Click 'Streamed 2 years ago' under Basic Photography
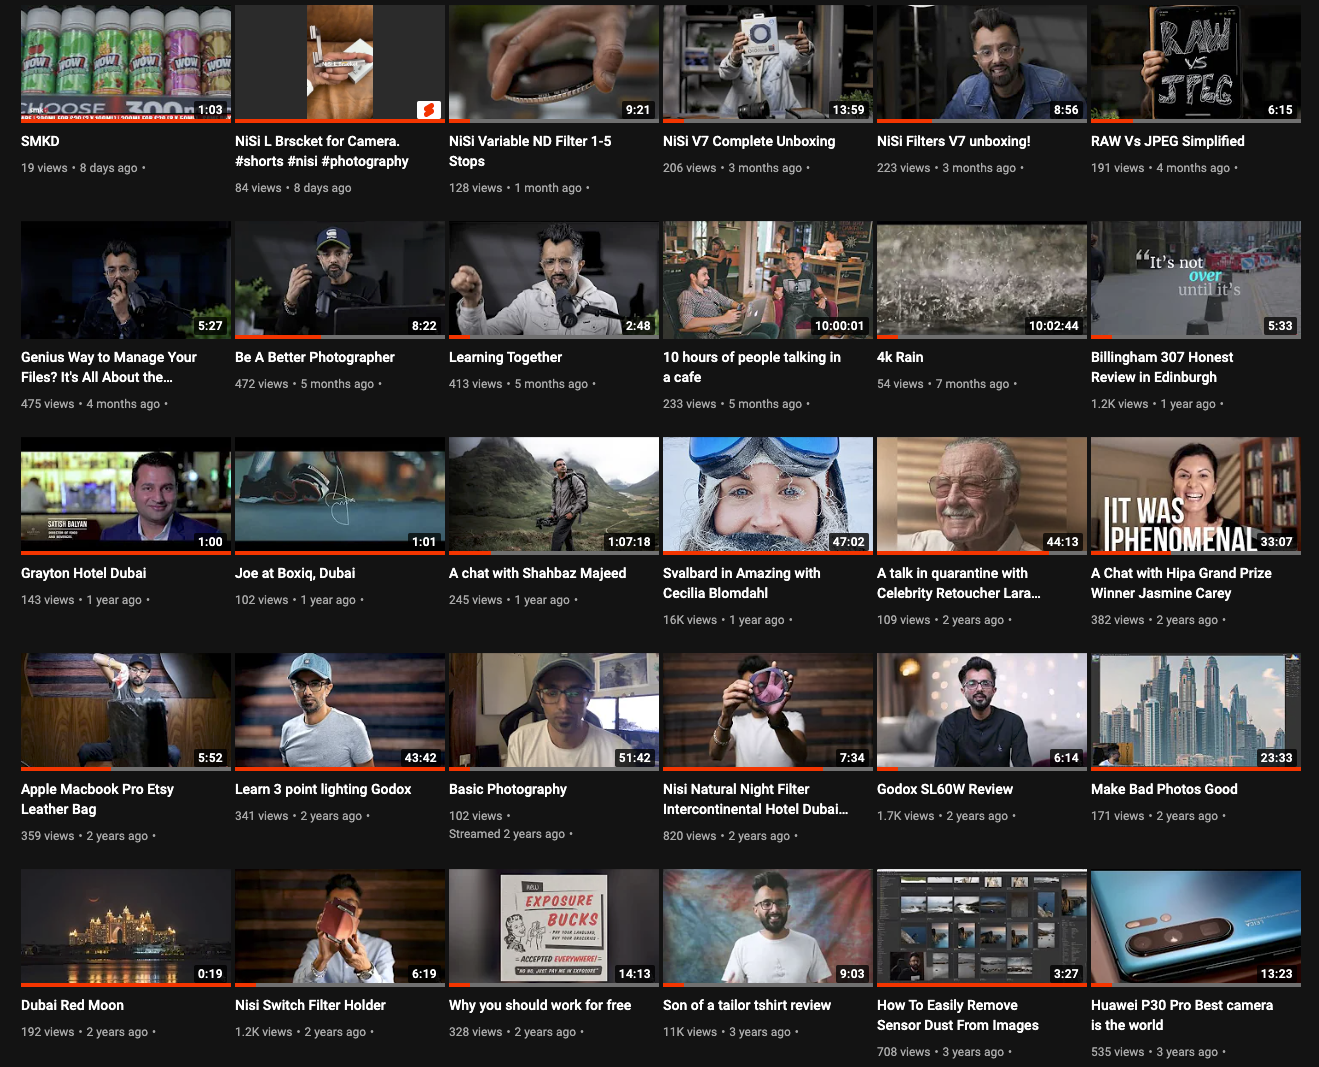Screen dimensions: 1319x1067 [x=507, y=834]
